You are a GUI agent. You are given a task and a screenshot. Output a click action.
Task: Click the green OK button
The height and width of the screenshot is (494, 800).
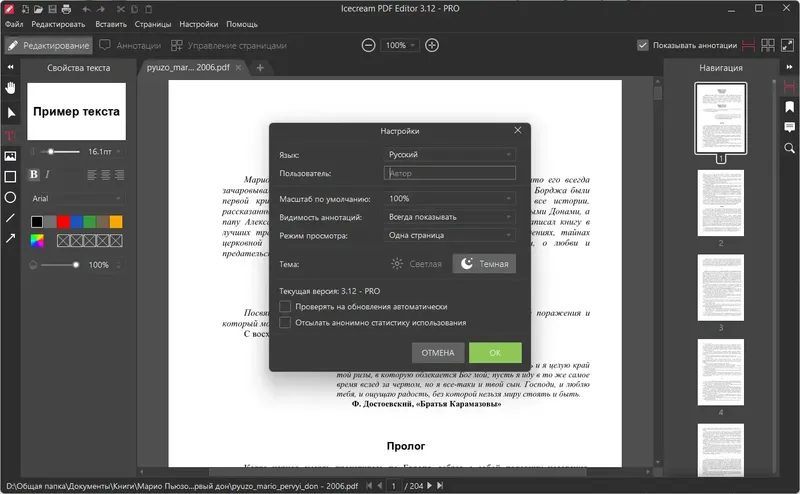pos(495,353)
